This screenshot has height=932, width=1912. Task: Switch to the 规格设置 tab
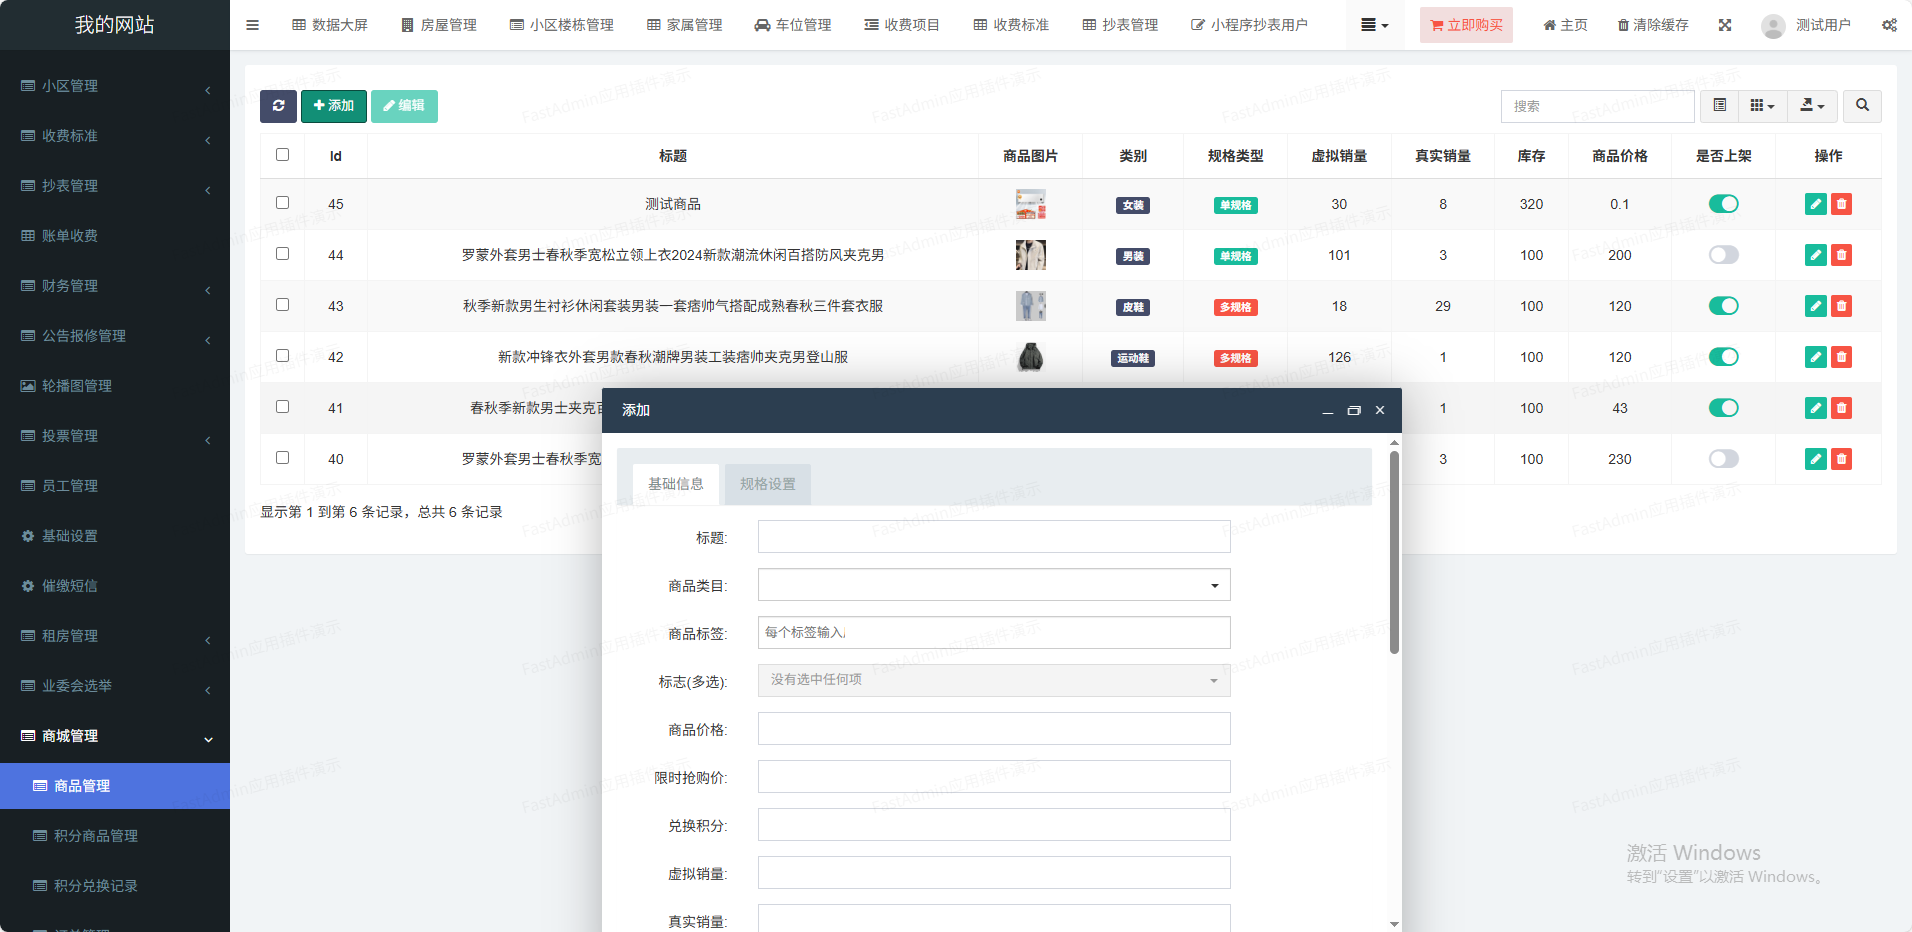click(x=767, y=484)
